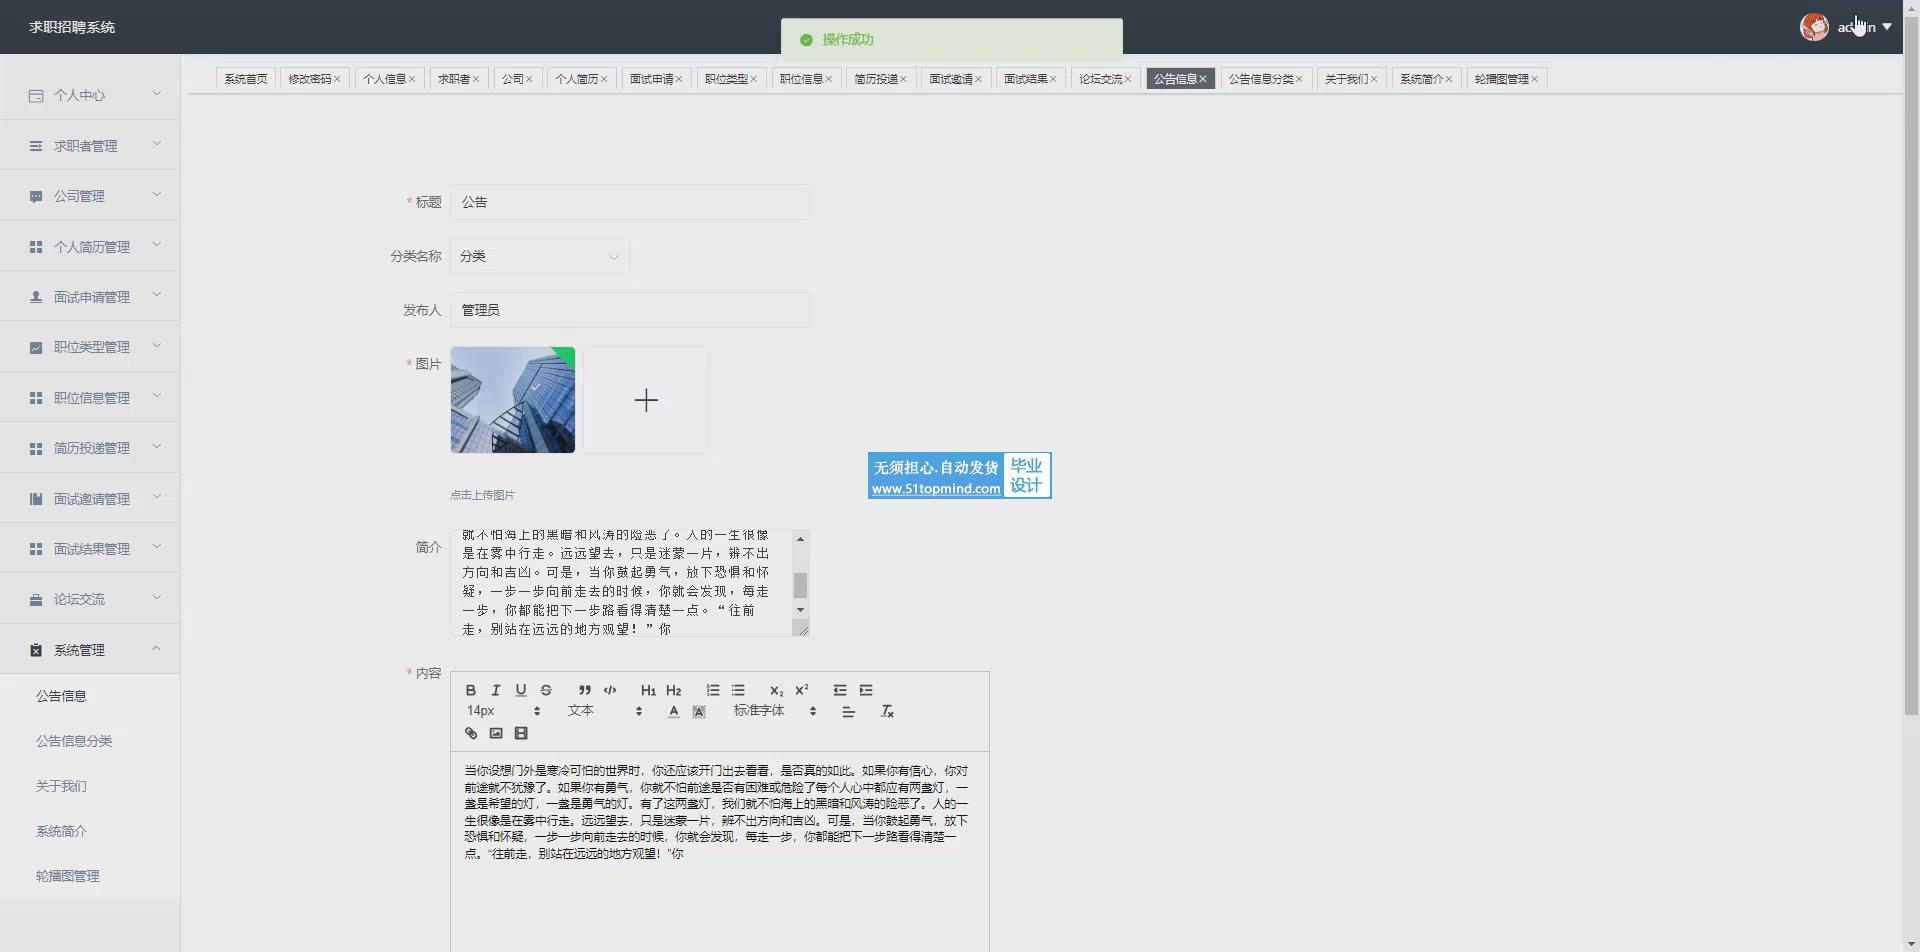
Task: Expand the 面试结果管理 sidebar menu
Action: click(90, 549)
